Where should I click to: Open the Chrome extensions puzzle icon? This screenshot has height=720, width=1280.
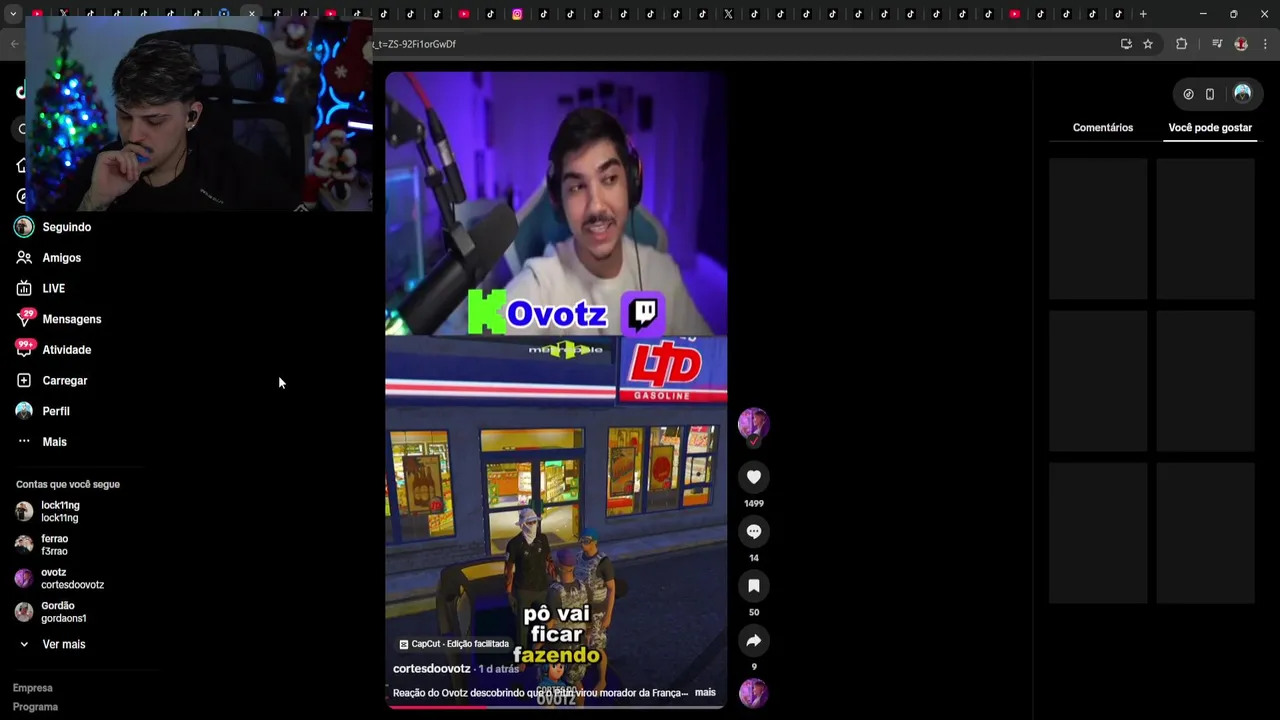click(1181, 44)
